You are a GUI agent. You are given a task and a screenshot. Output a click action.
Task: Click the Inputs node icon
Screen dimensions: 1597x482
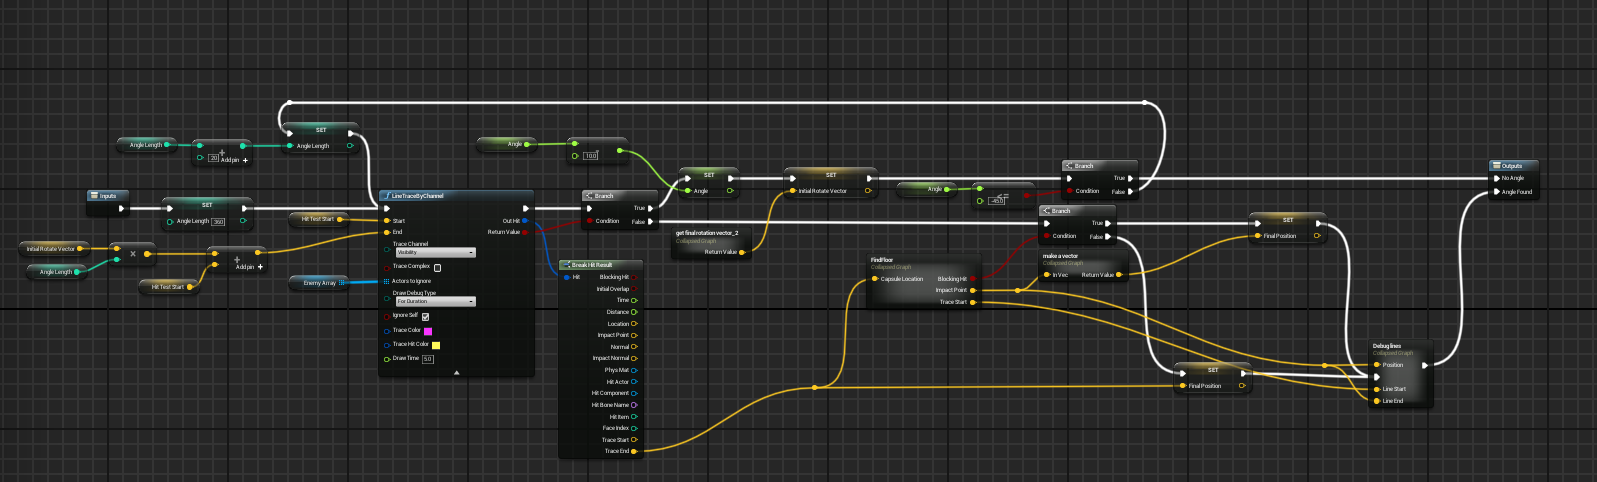click(x=94, y=196)
